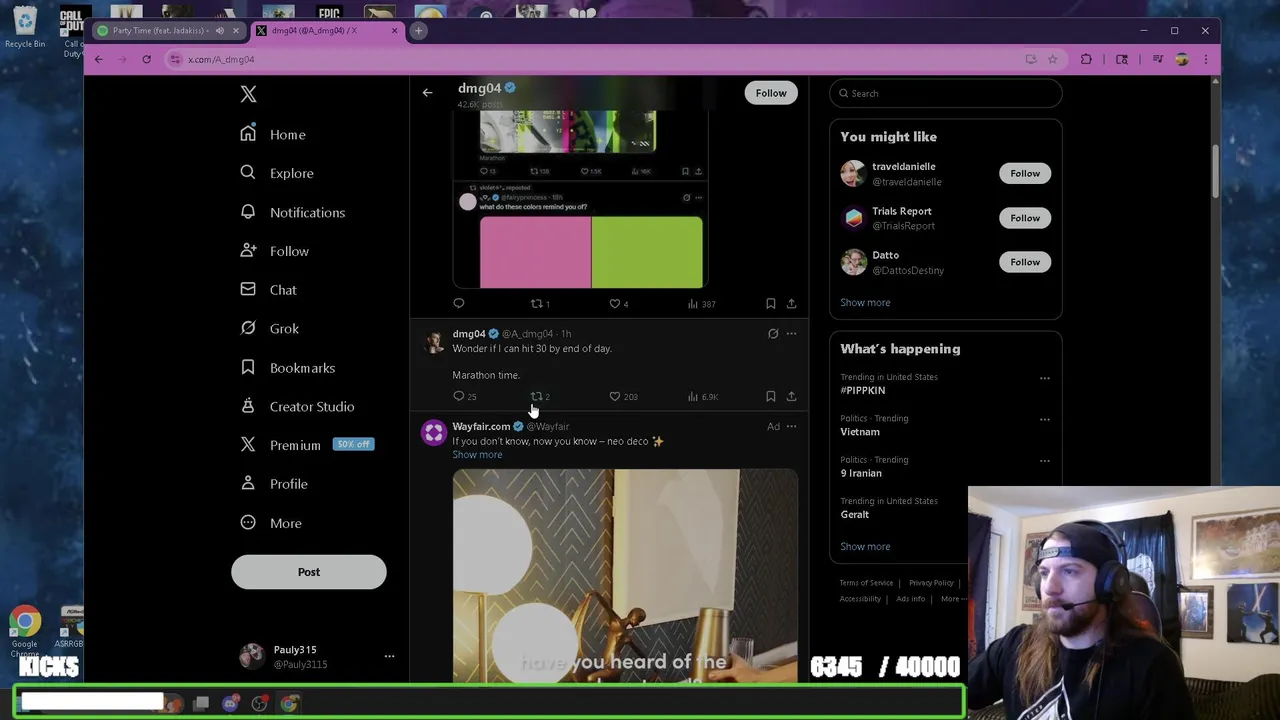Open account menu dots beside Pauly315
The height and width of the screenshot is (720, 1280).
point(389,656)
